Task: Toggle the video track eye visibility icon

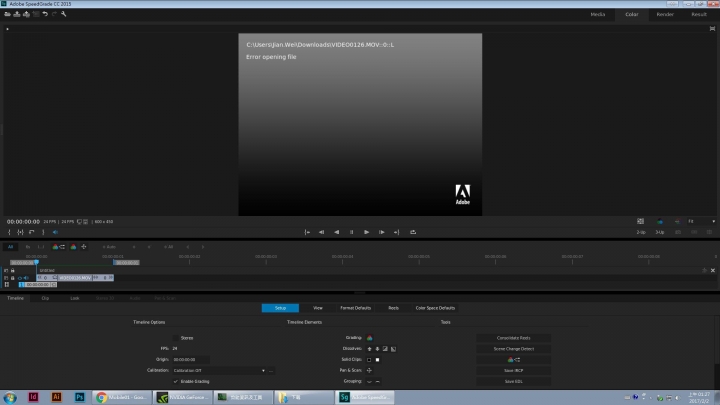Action: pyautogui.click(x=20, y=278)
